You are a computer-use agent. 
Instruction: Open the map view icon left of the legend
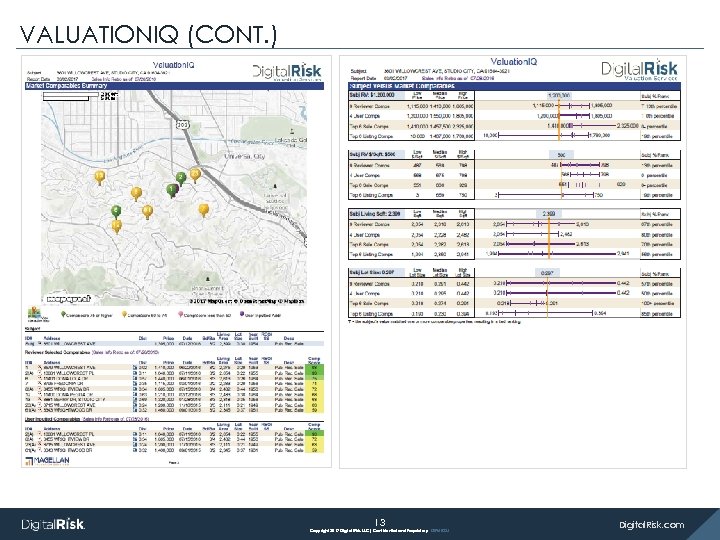[x=35, y=314]
